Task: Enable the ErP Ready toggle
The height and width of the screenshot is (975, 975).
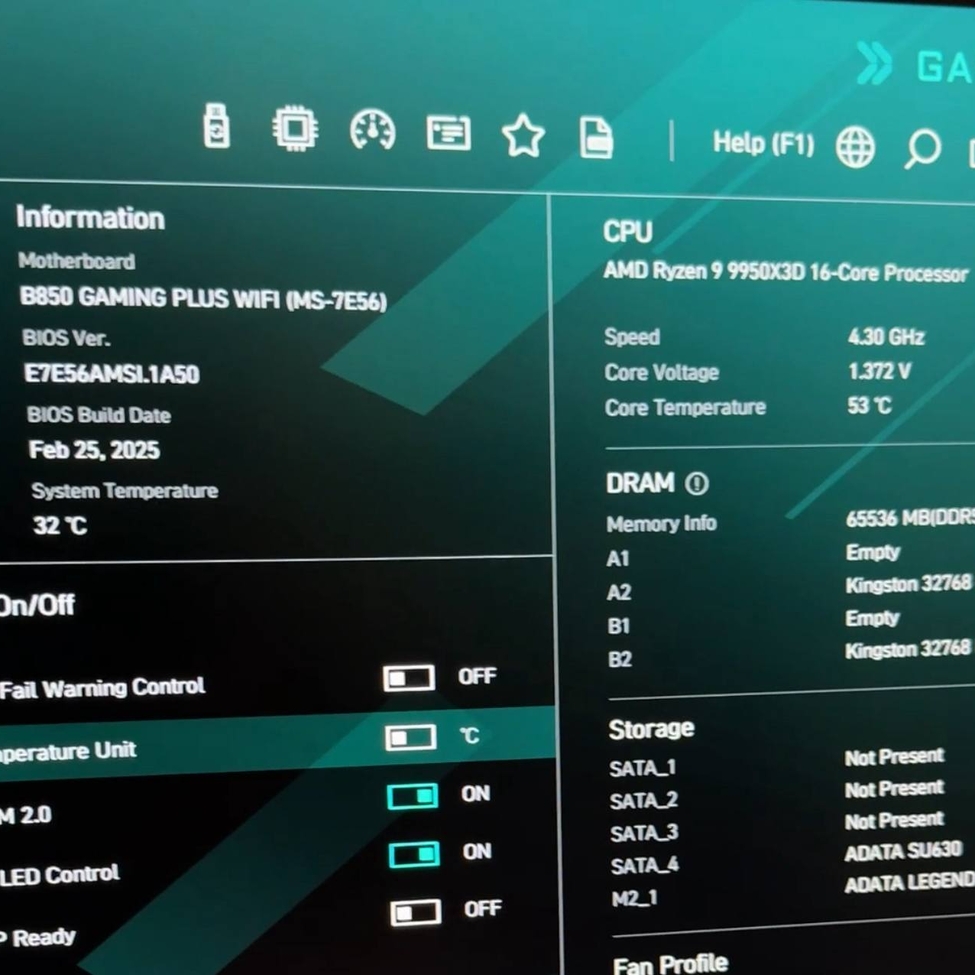Action: coord(415,912)
